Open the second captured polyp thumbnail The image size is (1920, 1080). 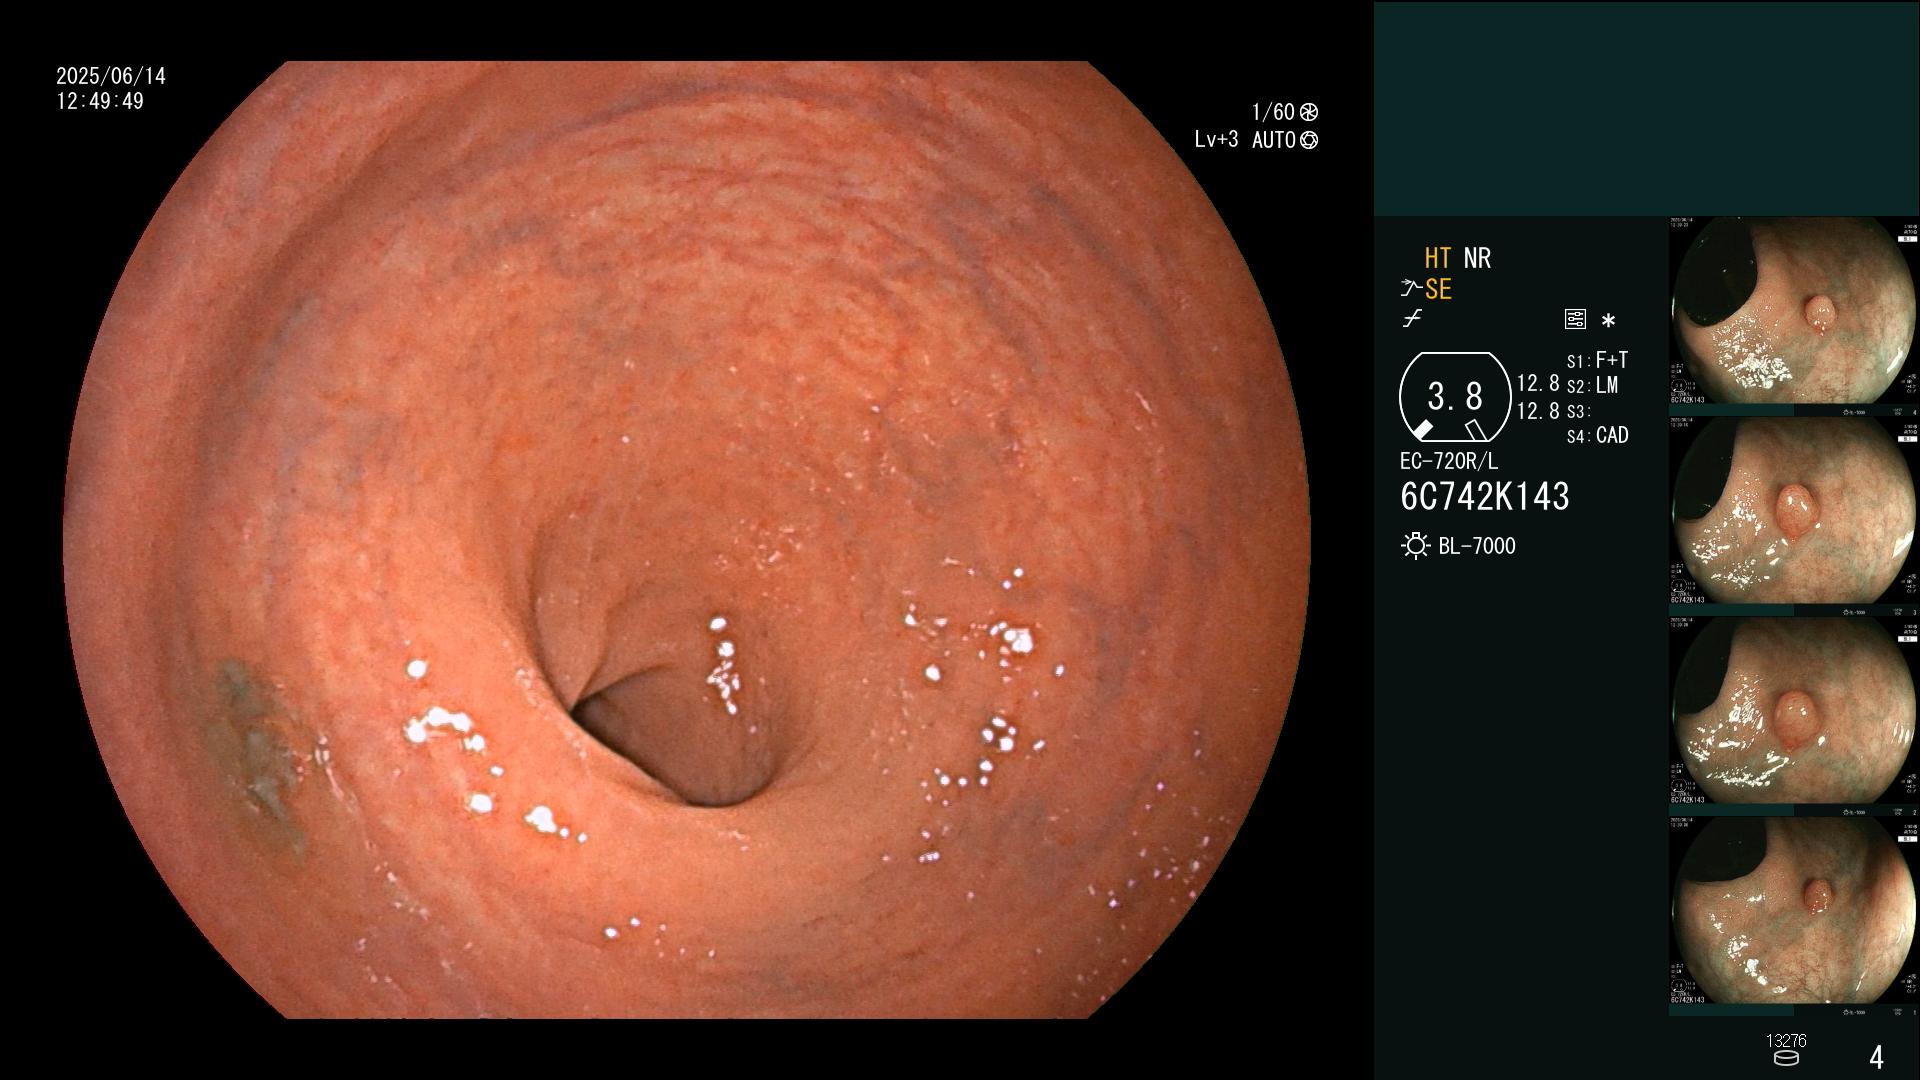tap(1794, 516)
